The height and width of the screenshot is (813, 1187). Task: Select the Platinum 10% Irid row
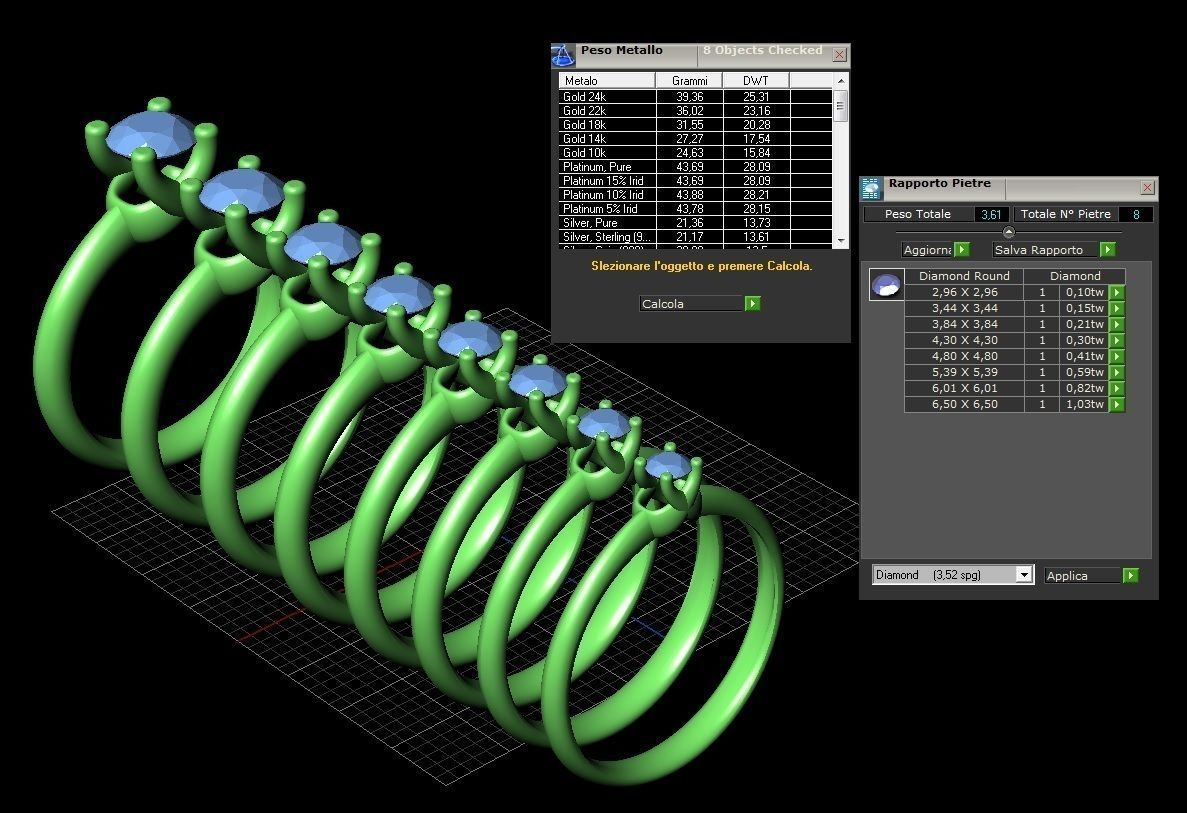tap(696, 195)
